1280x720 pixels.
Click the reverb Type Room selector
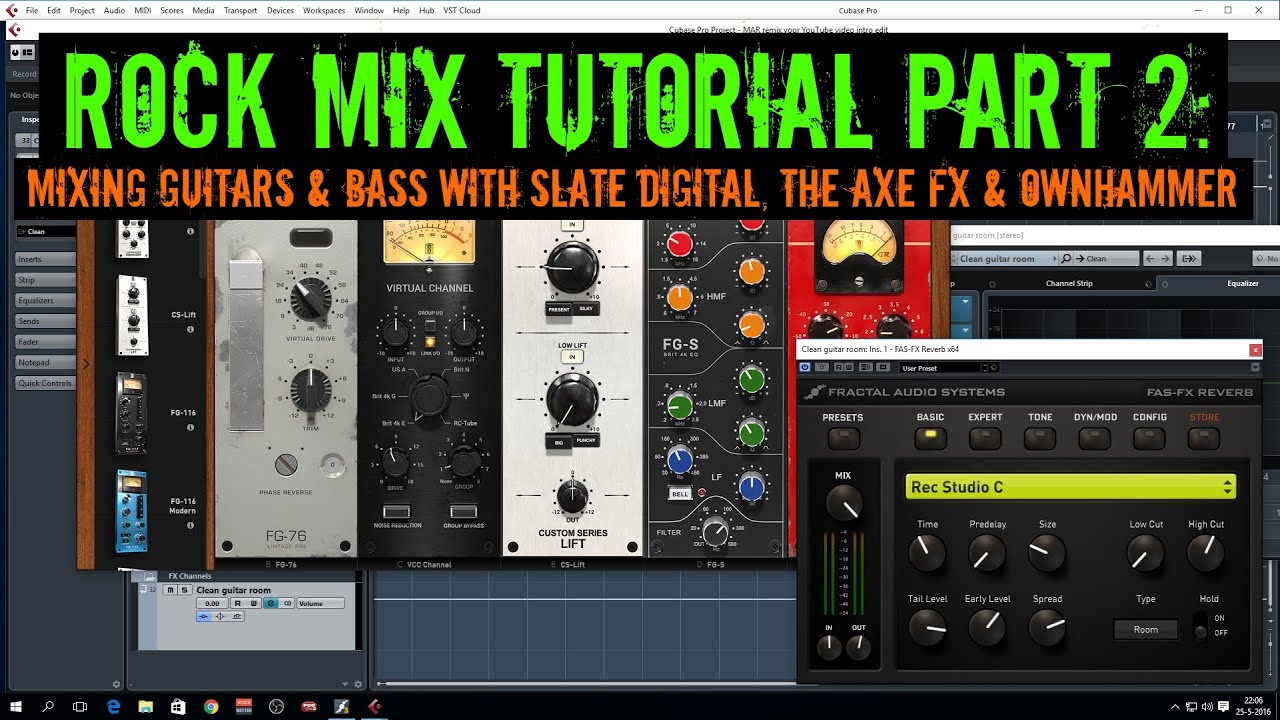click(x=1146, y=629)
